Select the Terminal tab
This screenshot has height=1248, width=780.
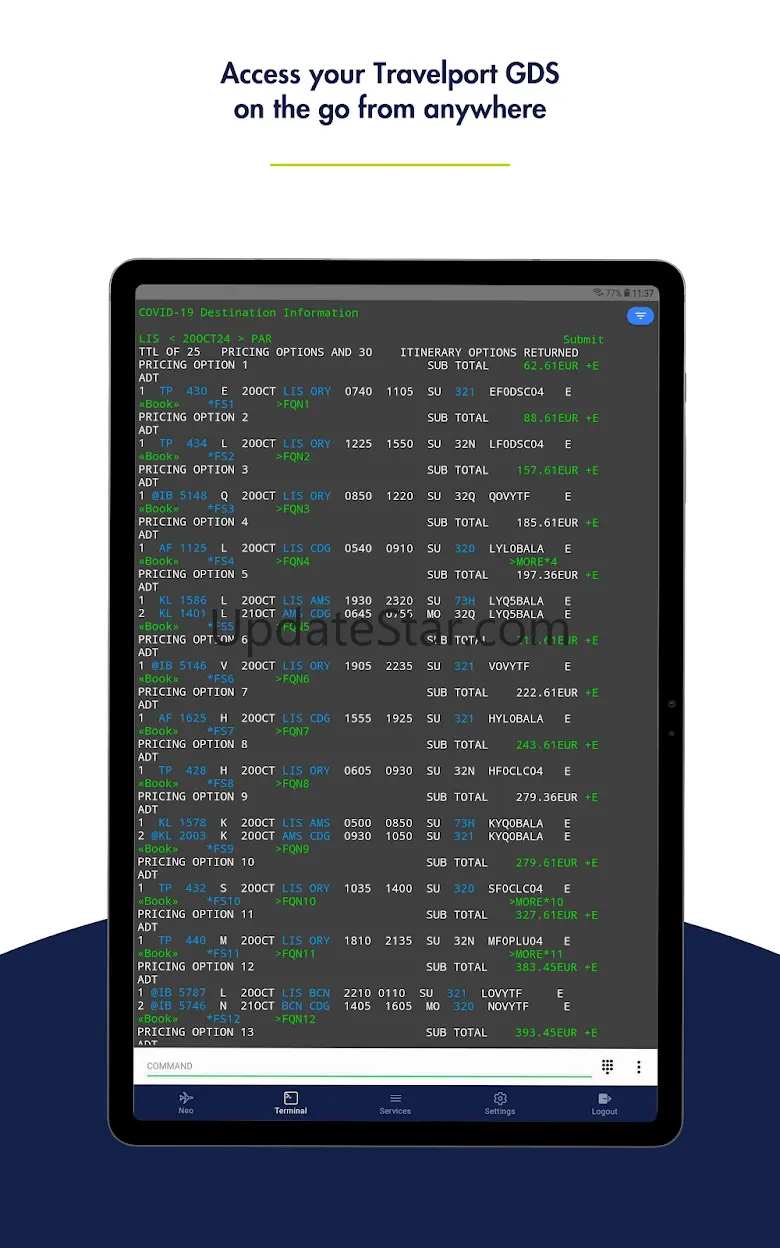[x=291, y=1103]
